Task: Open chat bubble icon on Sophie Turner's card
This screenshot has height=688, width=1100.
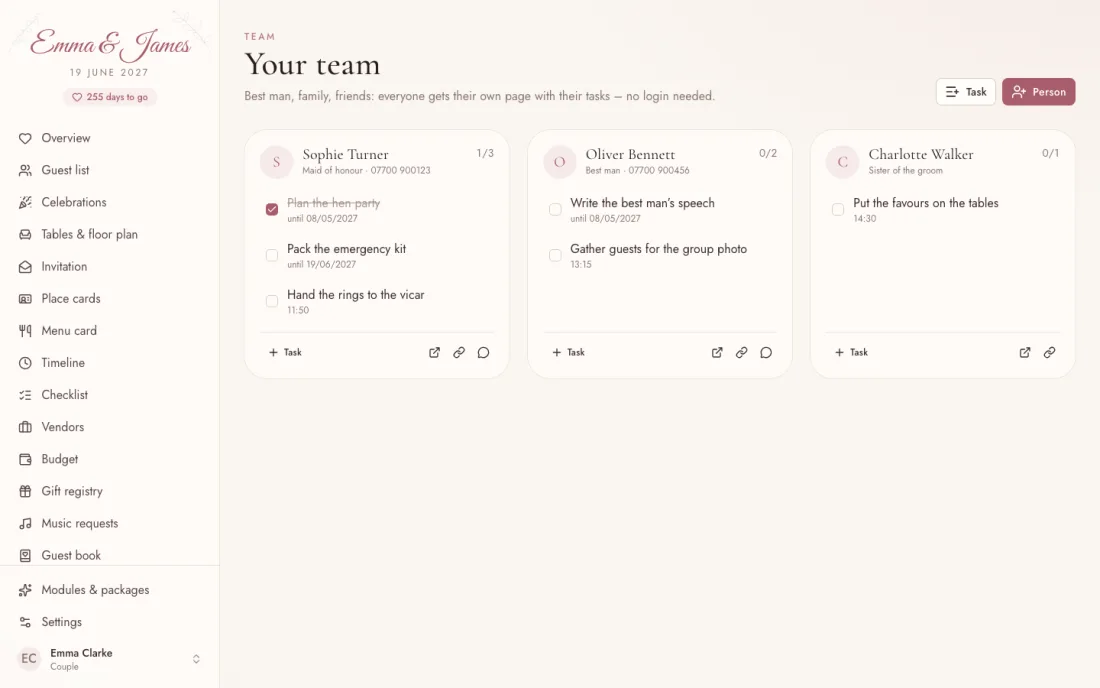Action: (483, 352)
